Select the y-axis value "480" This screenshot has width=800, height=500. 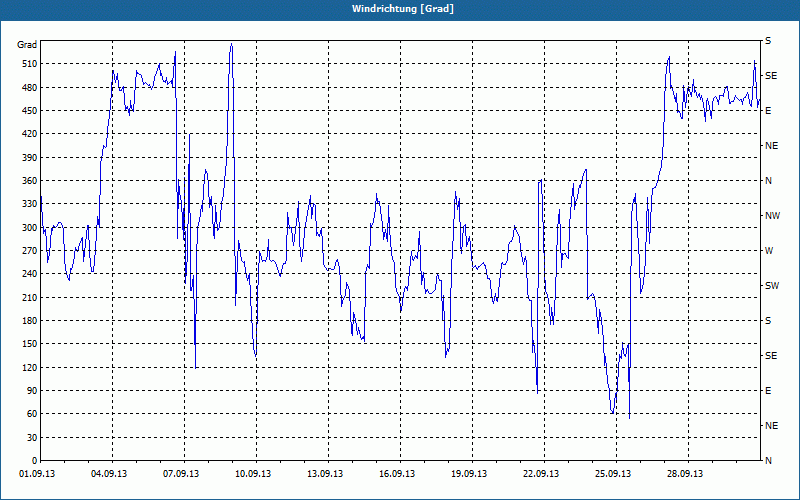(30, 87)
